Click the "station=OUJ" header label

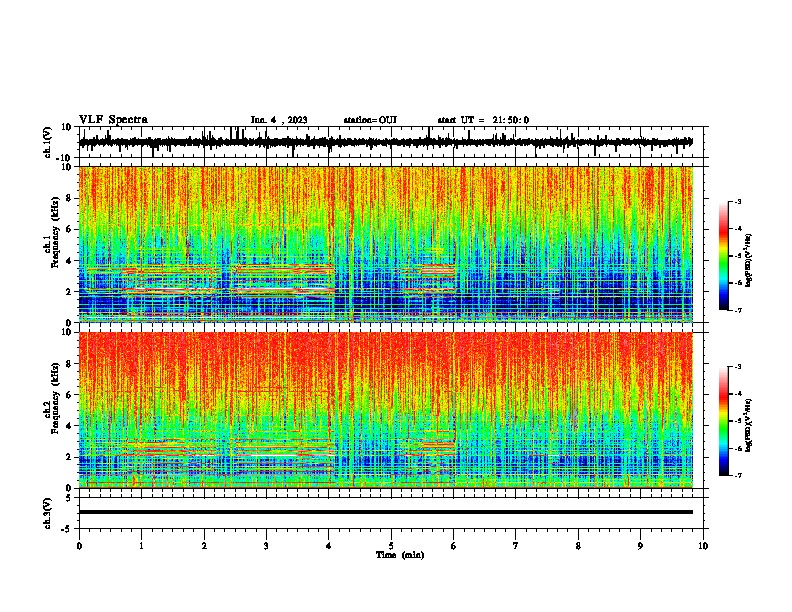pos(370,120)
